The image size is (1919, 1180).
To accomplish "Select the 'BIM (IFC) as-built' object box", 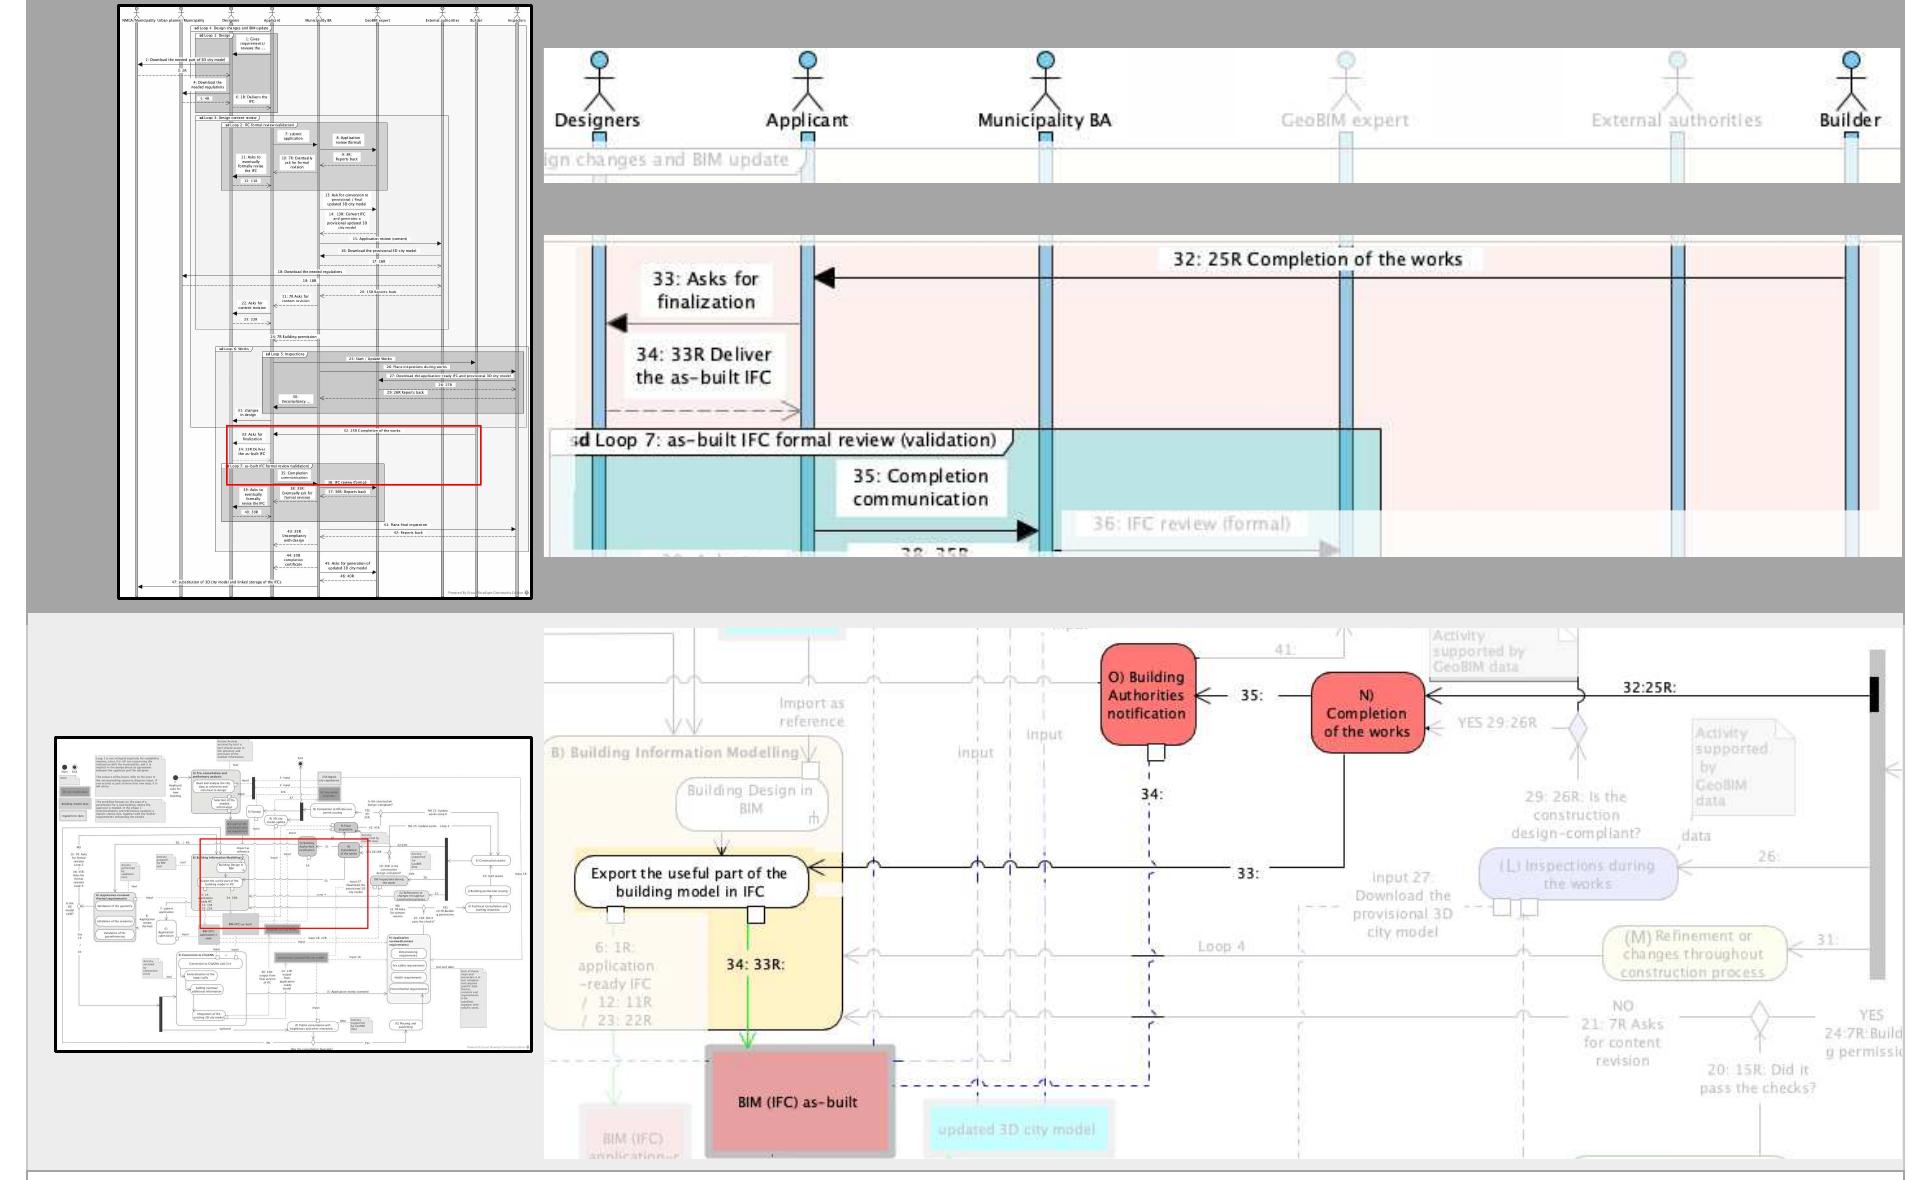I will [x=798, y=1101].
